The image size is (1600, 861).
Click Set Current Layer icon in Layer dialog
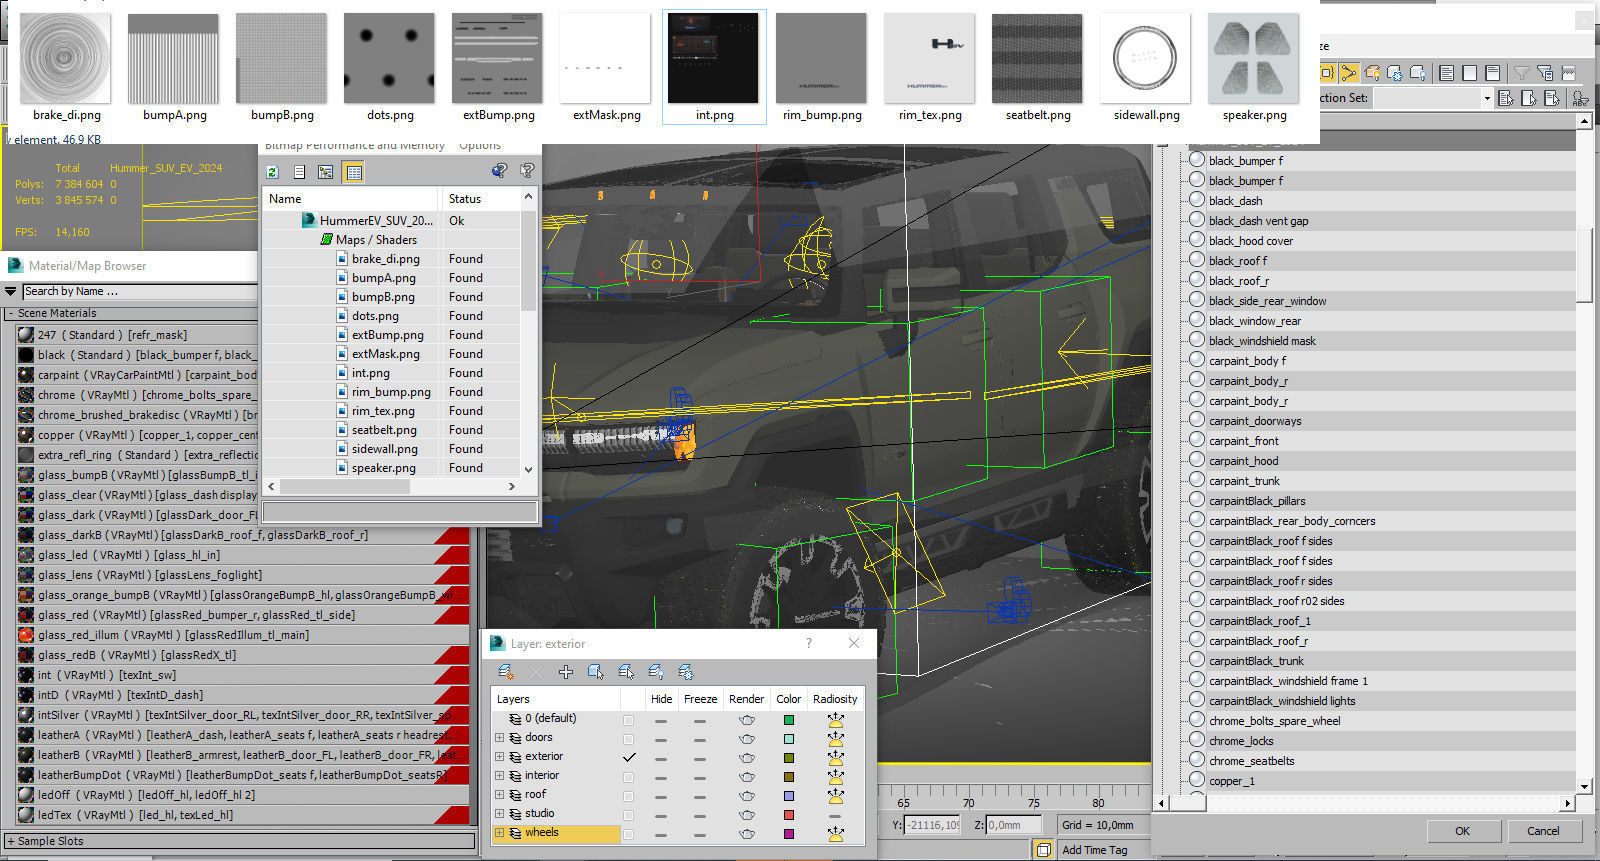tap(626, 672)
